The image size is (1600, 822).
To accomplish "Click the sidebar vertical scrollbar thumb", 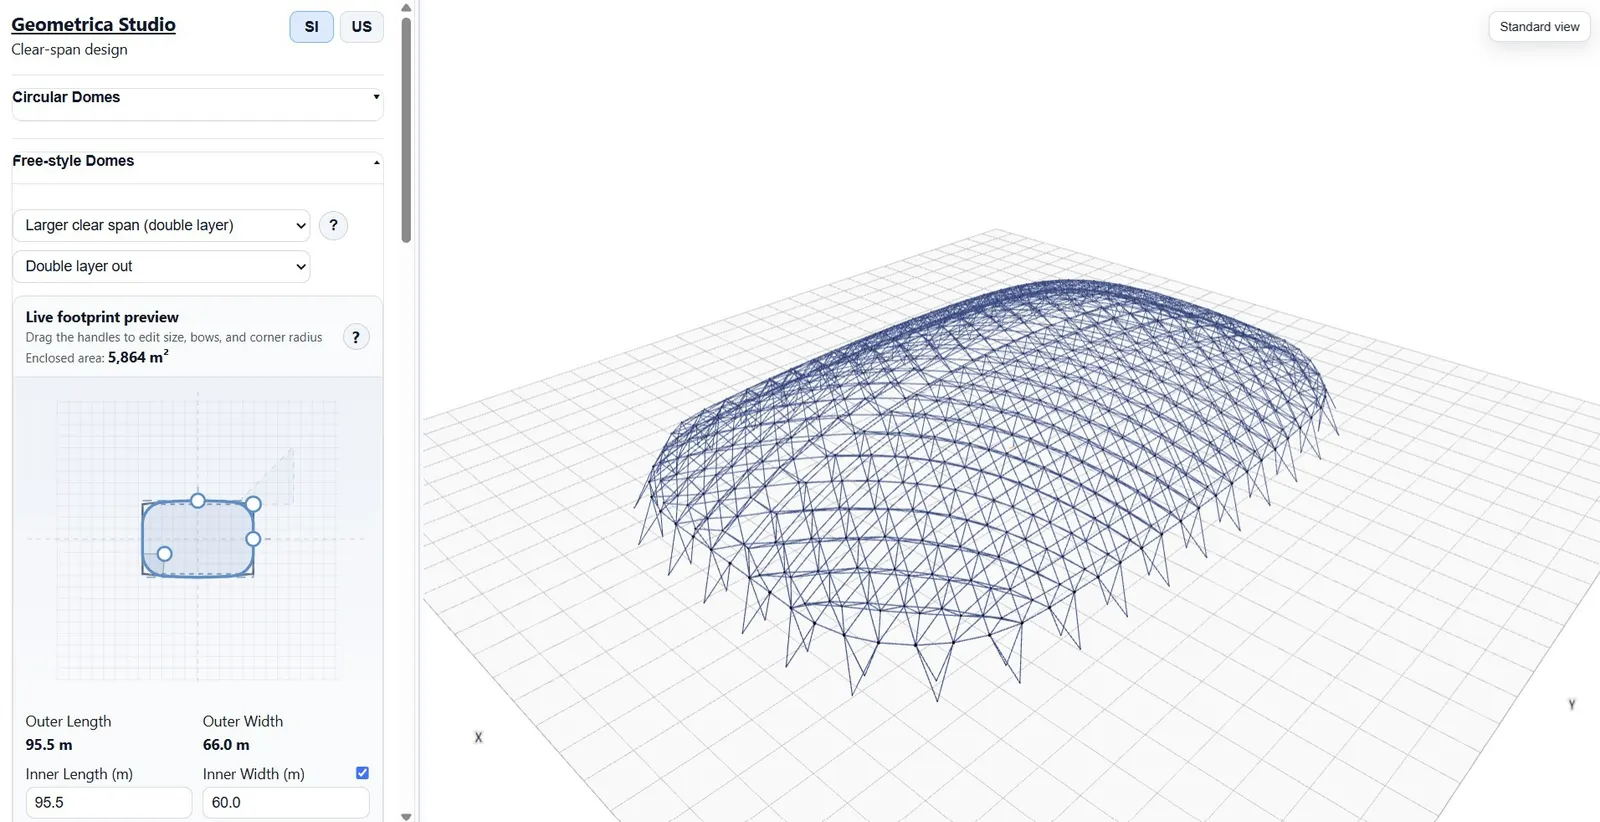I will (x=406, y=130).
